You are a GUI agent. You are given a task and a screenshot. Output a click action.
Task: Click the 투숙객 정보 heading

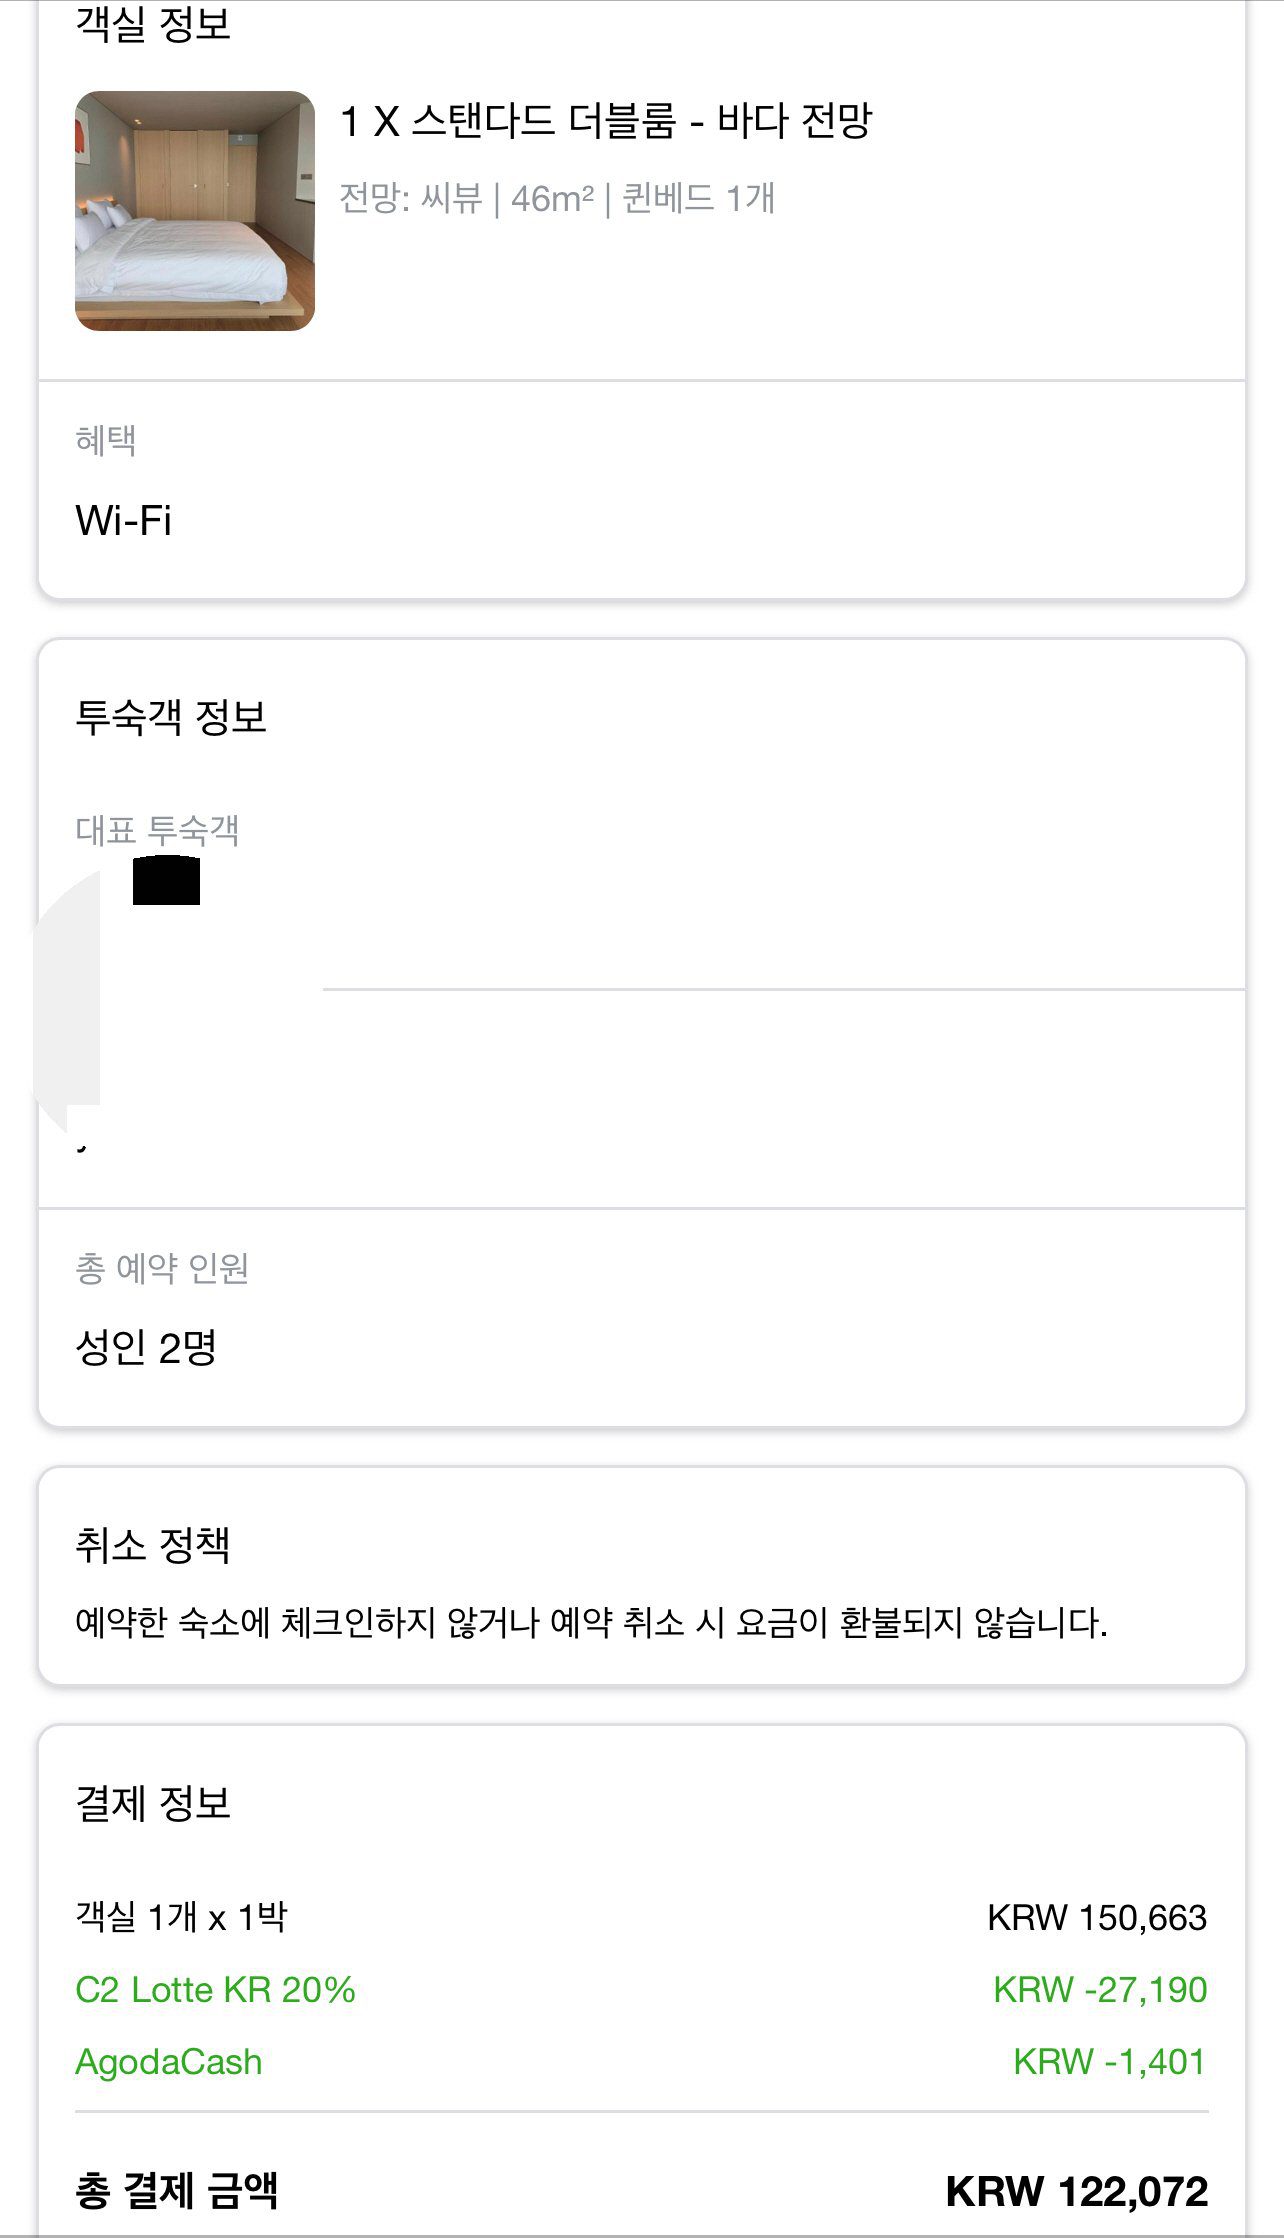pyautogui.click(x=171, y=717)
